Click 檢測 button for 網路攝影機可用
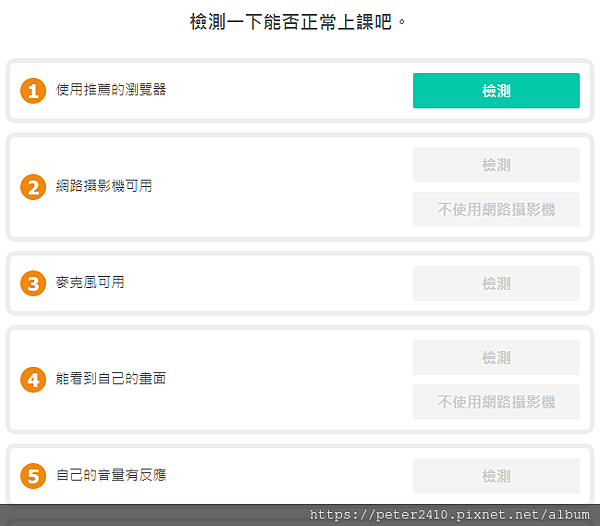Screen dimensions: 600x526 point(496,165)
